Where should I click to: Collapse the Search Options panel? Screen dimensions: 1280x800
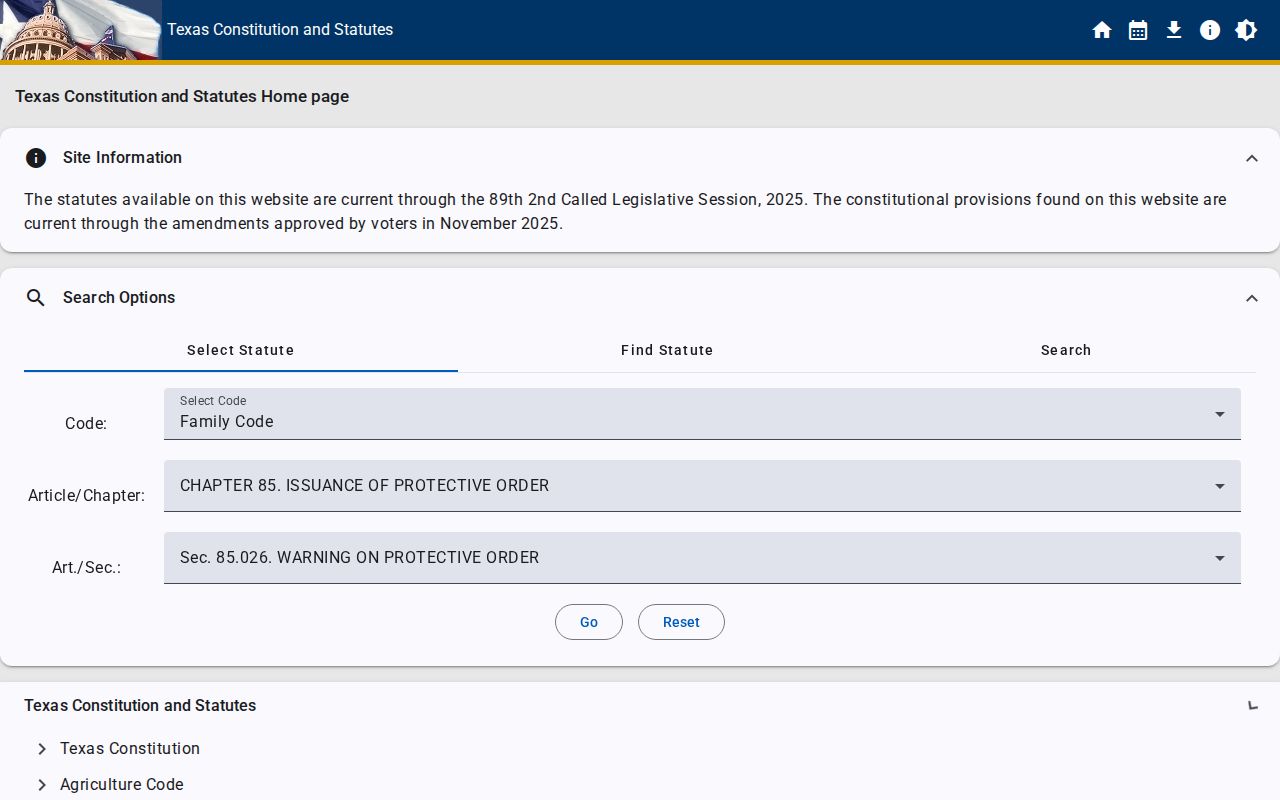pos(1252,298)
